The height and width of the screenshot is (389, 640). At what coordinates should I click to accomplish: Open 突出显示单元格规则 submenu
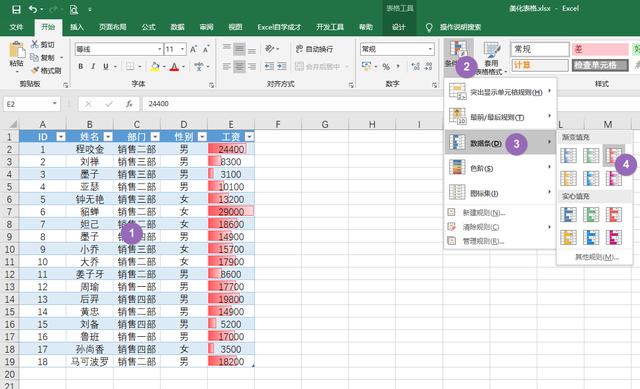click(x=500, y=92)
